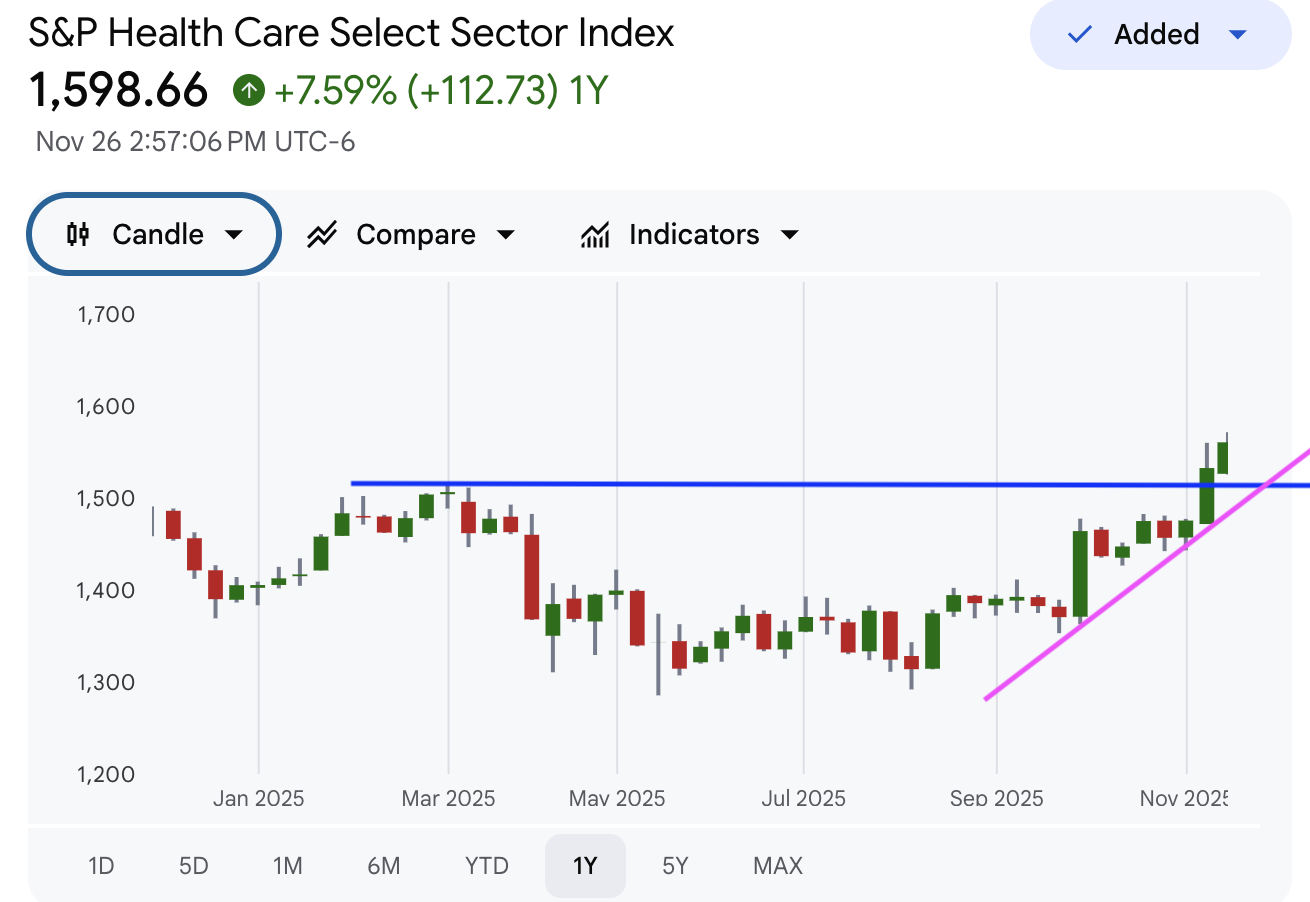
Task: Switch to the 5D time range
Action: [x=193, y=865]
